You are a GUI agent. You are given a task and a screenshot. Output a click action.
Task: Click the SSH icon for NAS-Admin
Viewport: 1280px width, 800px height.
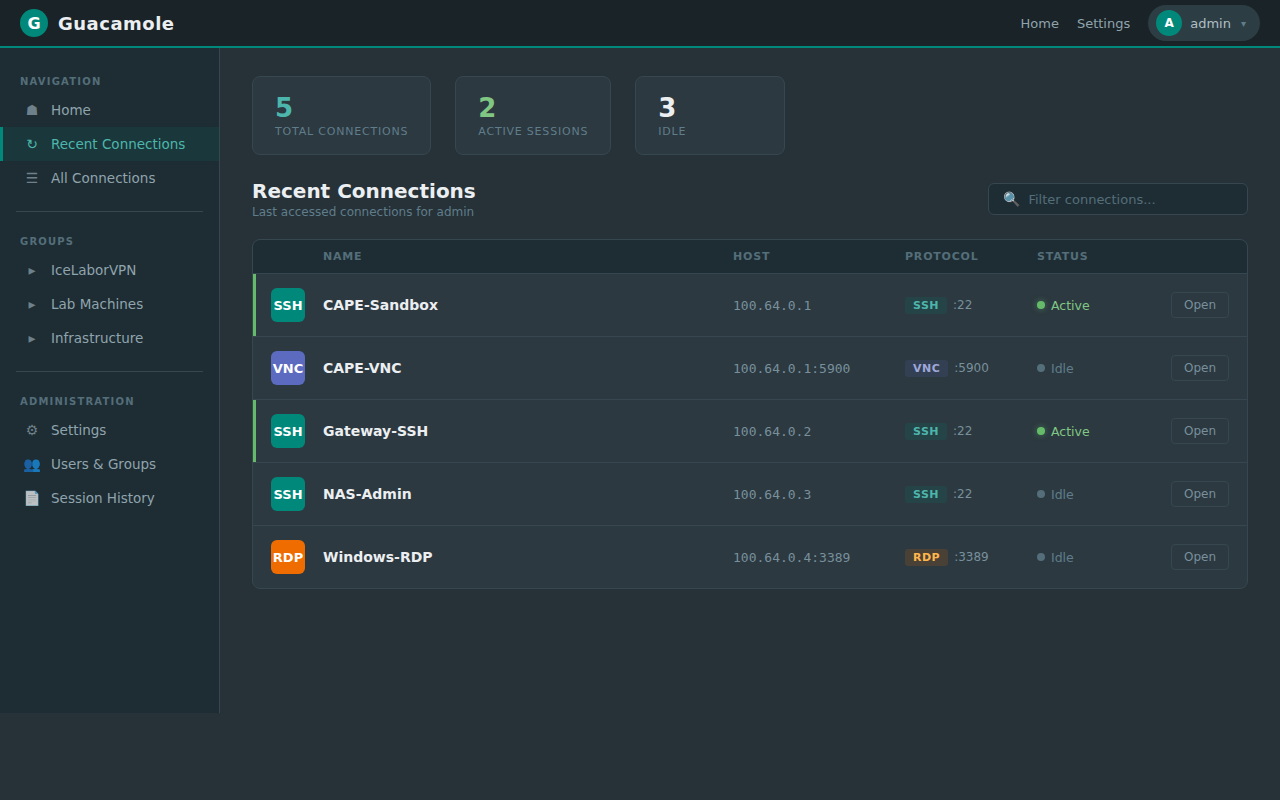point(288,494)
